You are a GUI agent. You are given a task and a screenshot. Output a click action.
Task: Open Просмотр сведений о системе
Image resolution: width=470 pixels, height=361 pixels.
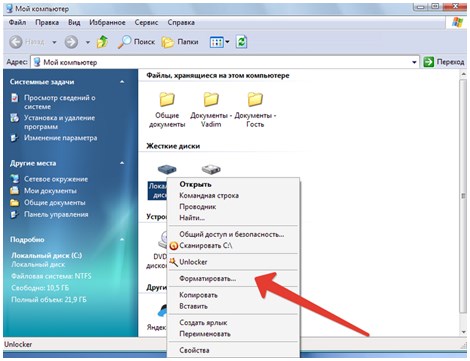tap(59, 102)
